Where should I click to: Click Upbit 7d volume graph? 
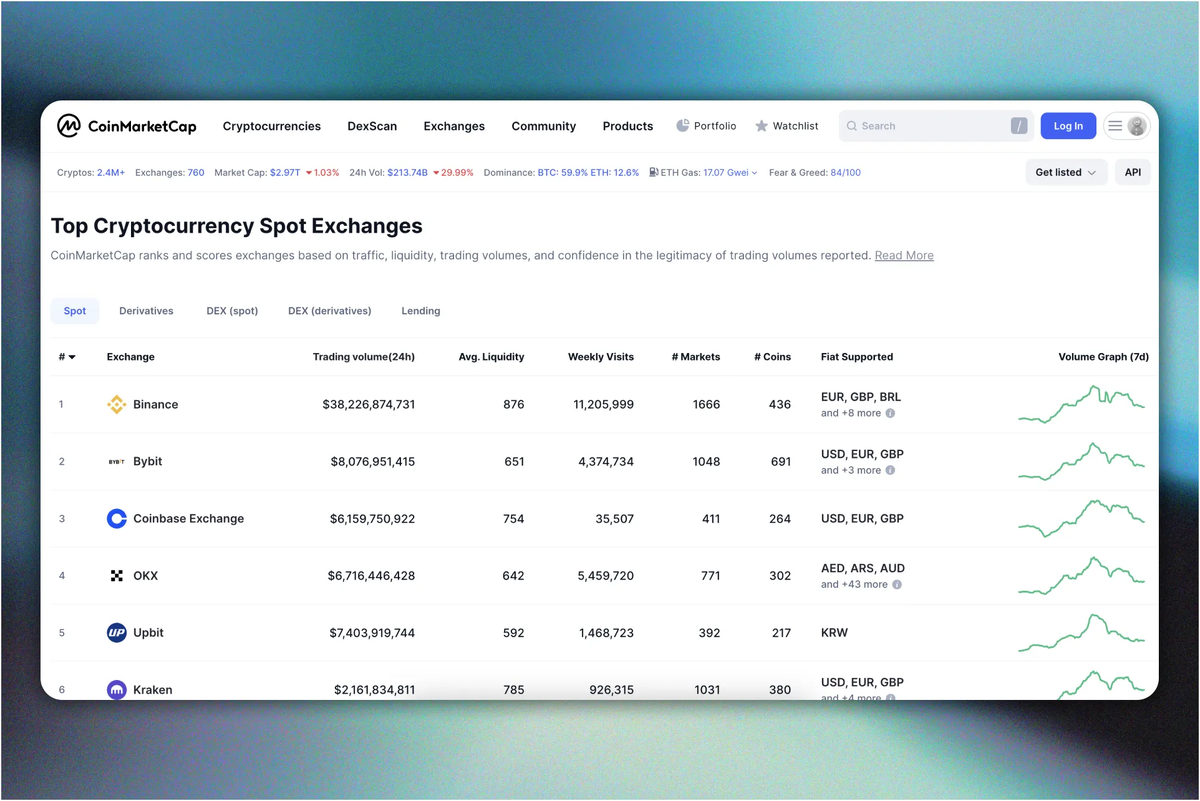[1082, 633]
